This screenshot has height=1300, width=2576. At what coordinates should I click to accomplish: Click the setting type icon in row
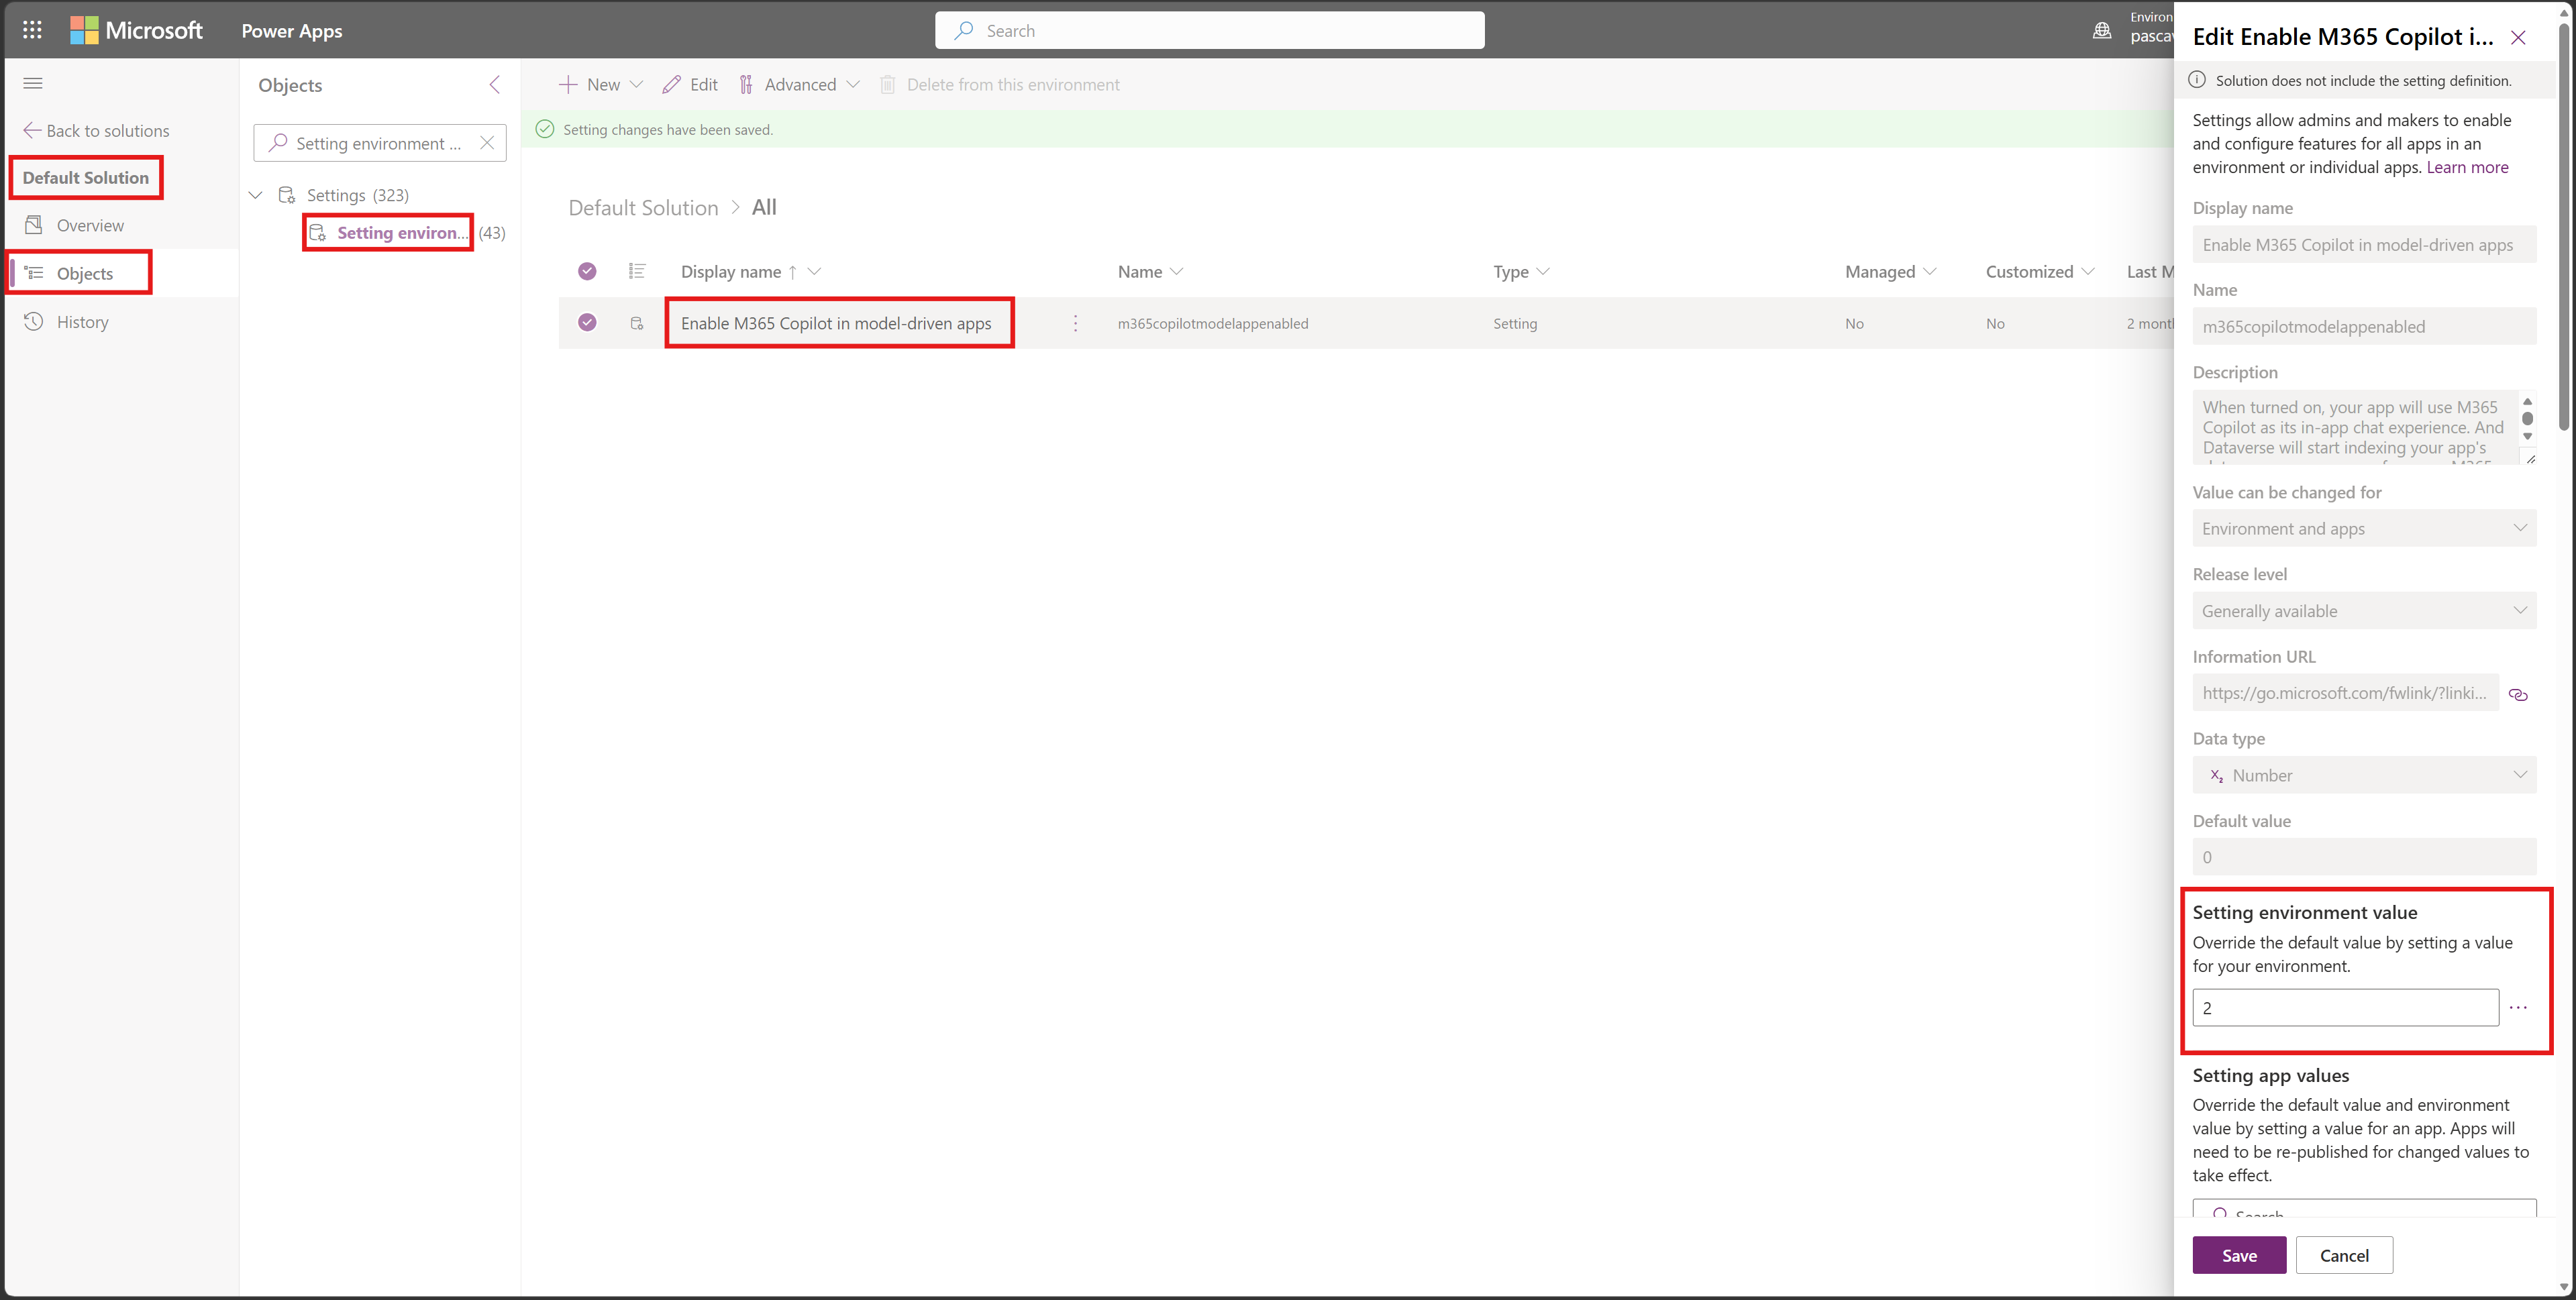637,323
